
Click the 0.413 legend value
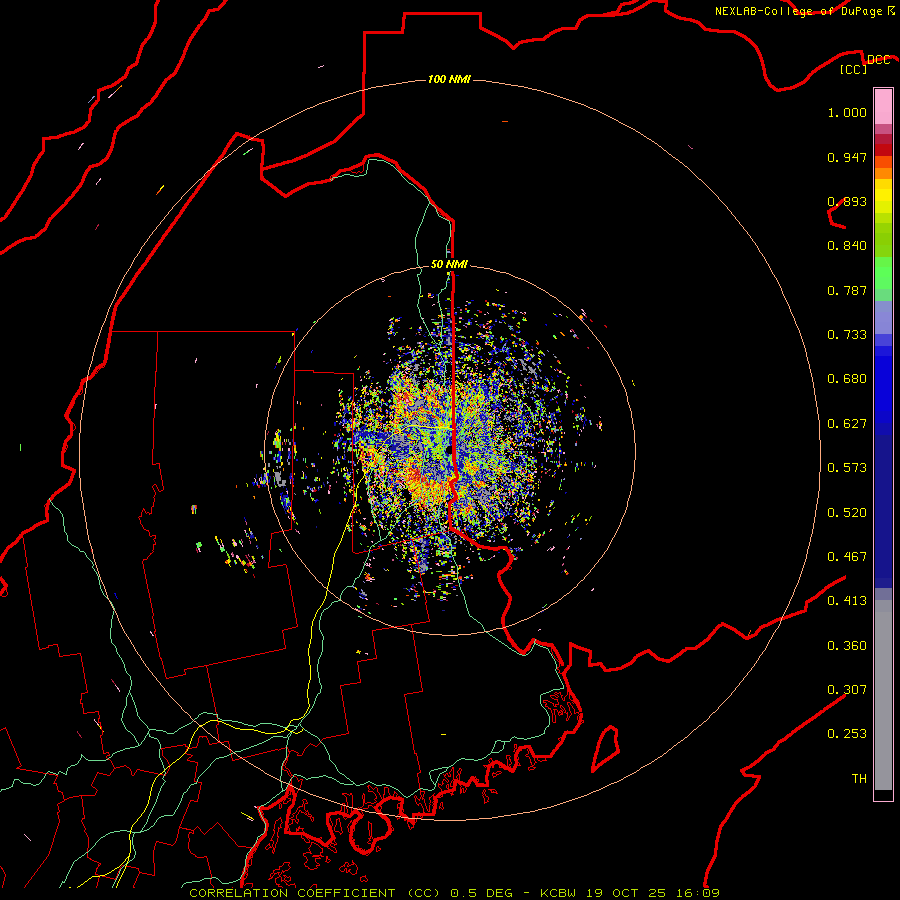847,601
